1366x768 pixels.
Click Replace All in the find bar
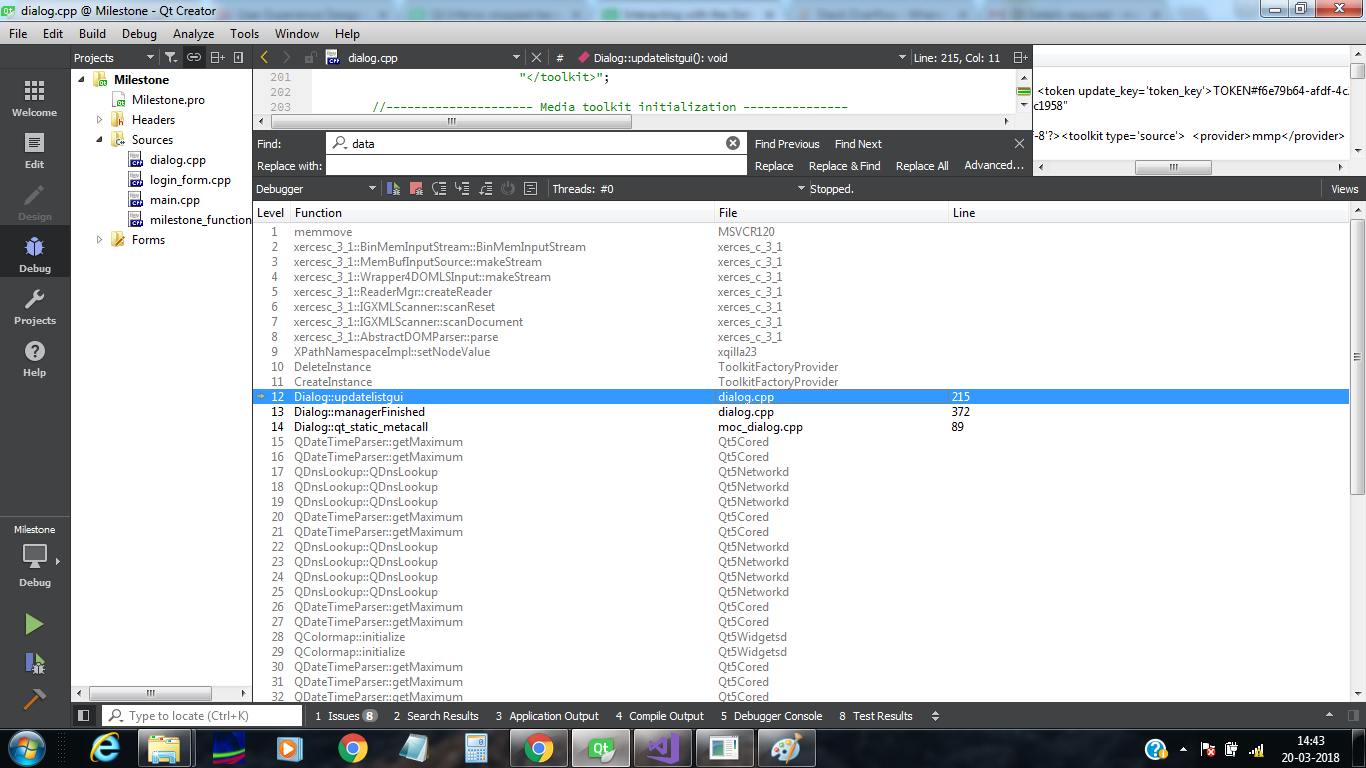point(921,165)
